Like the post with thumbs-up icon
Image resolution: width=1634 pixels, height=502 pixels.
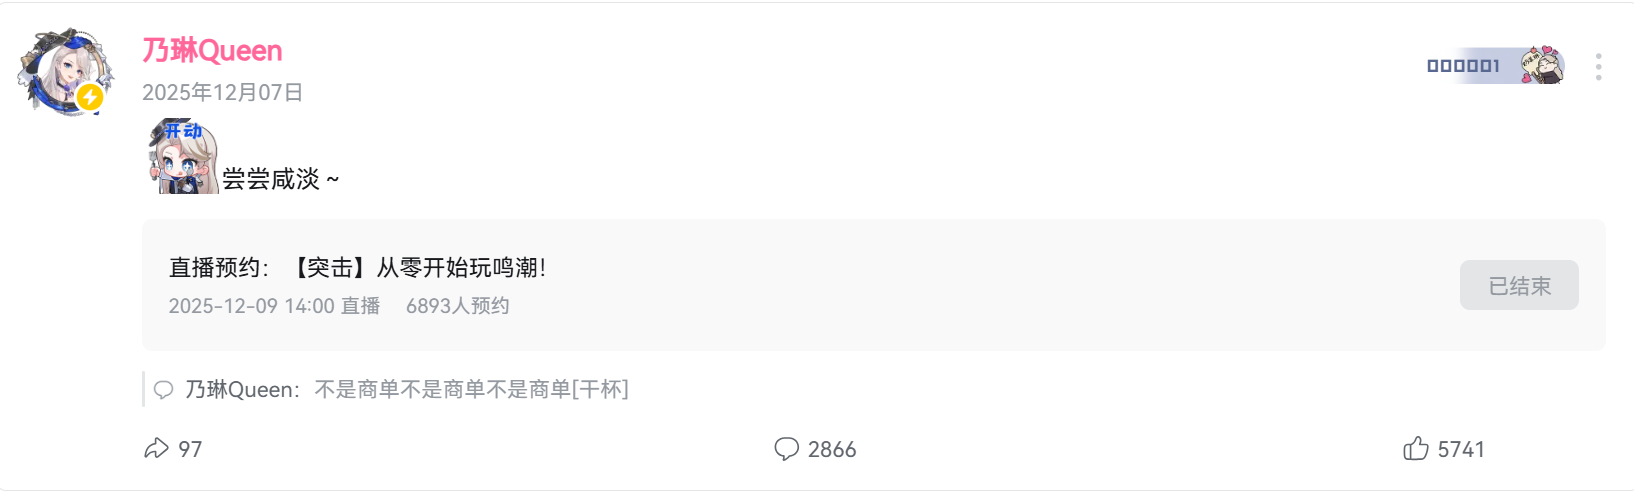pyautogui.click(x=1416, y=449)
